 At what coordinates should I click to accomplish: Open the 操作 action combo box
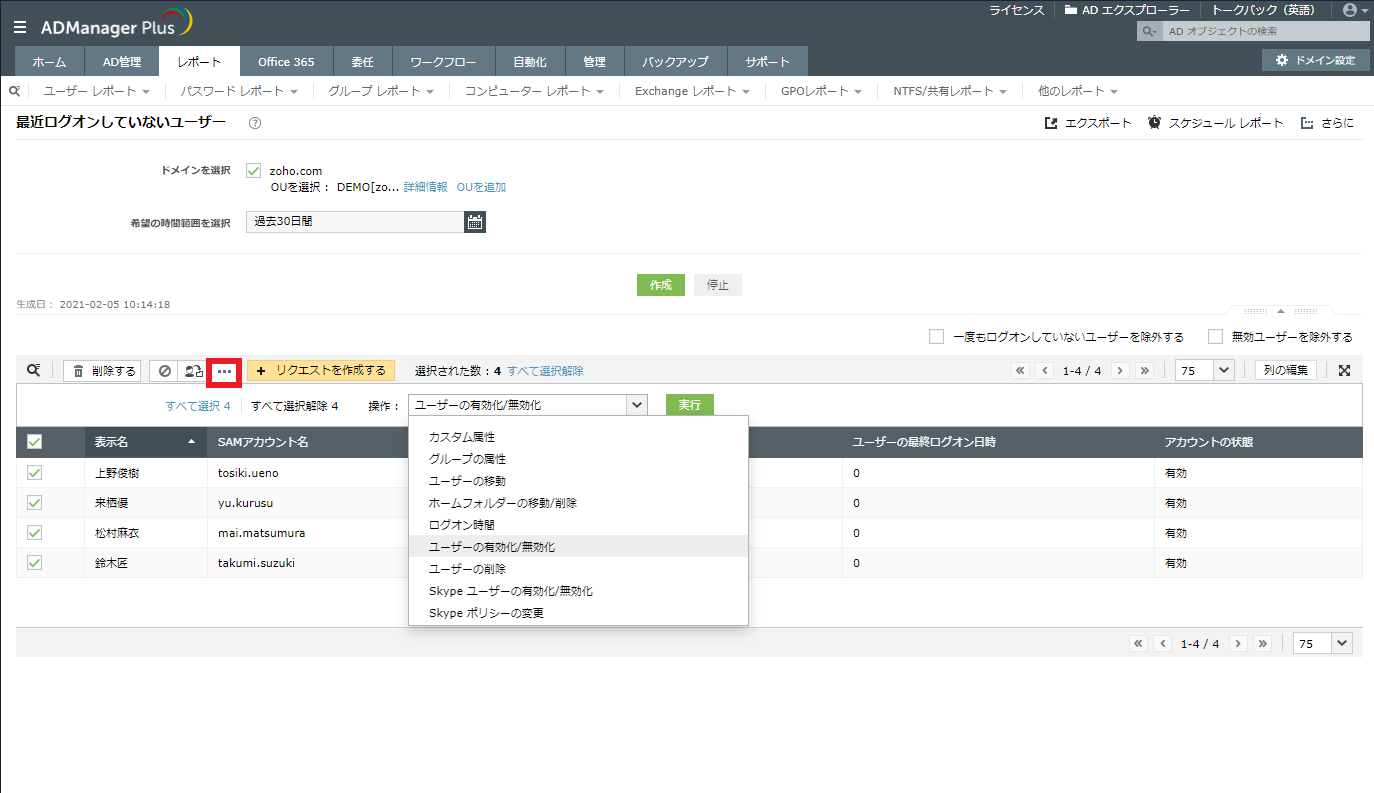[527, 405]
